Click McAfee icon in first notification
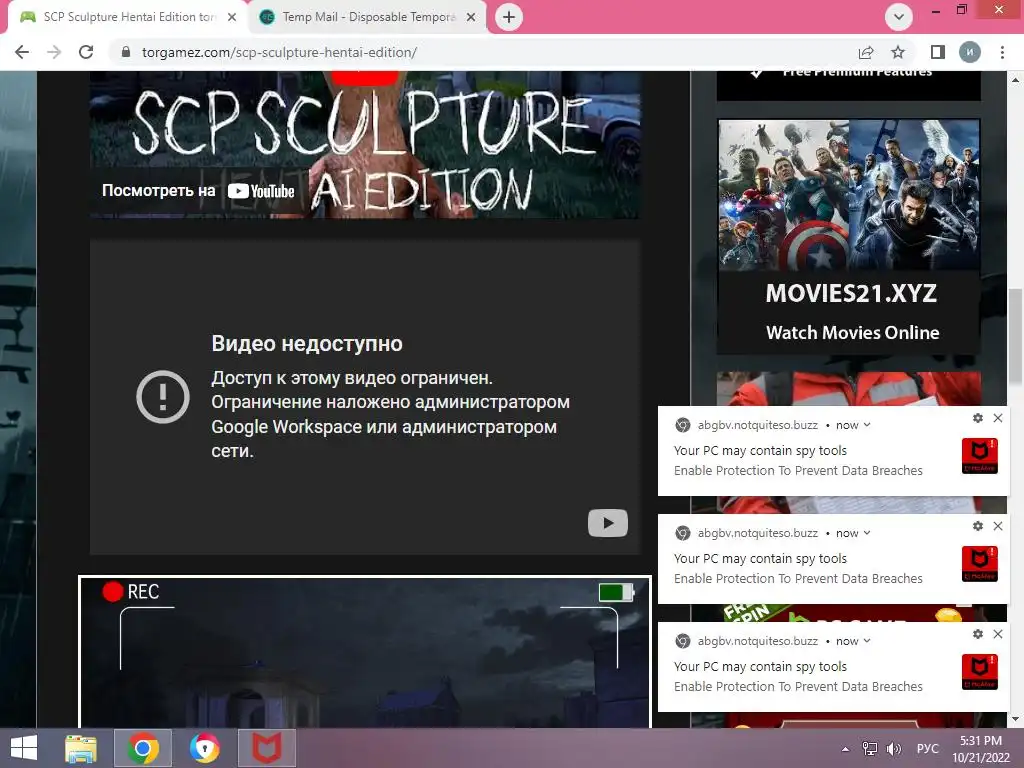 [980, 455]
